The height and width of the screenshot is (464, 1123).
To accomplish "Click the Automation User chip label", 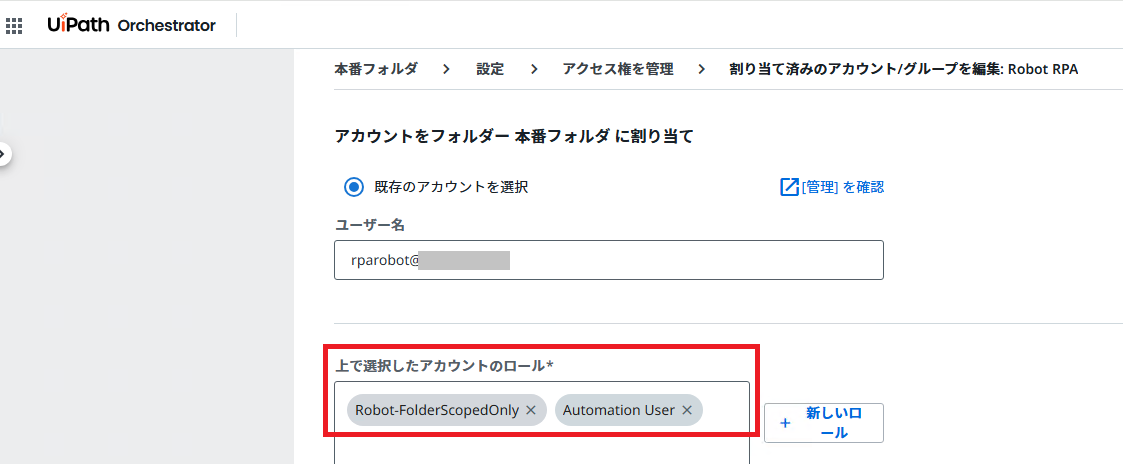I will 618,410.
